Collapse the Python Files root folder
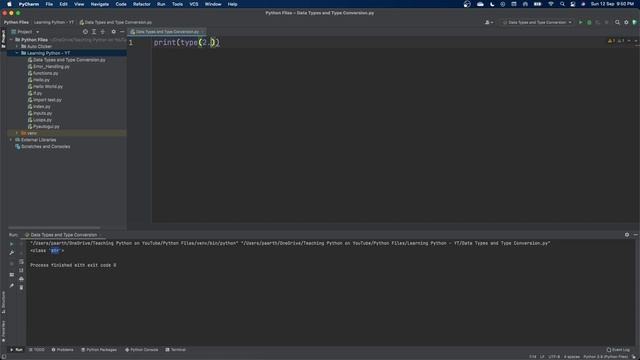Image resolution: width=640 pixels, height=360 pixels. [x=11, y=40]
